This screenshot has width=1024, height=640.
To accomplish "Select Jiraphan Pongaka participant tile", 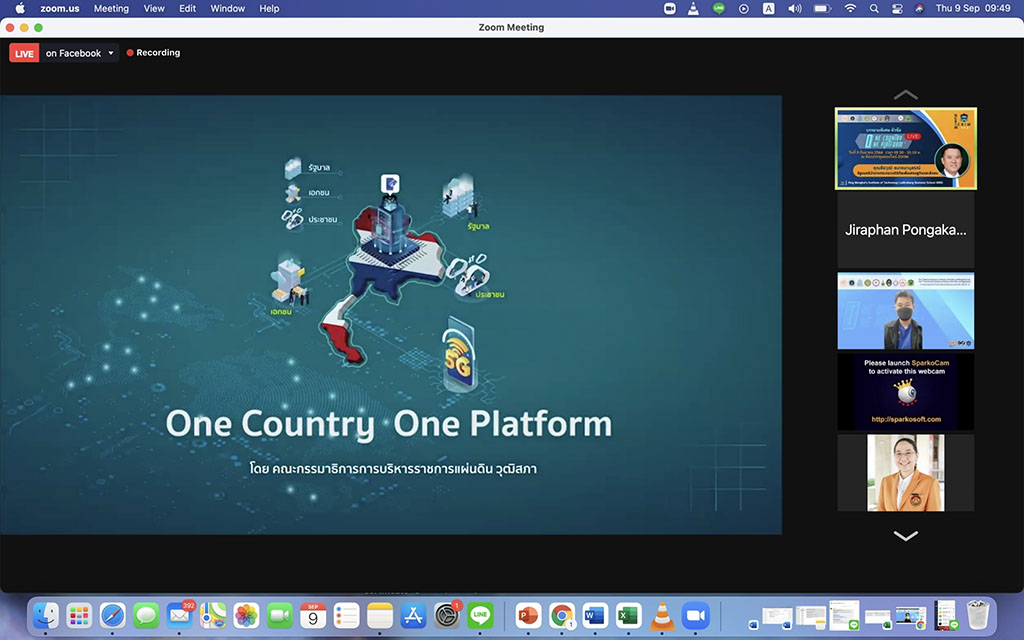I will [x=906, y=230].
